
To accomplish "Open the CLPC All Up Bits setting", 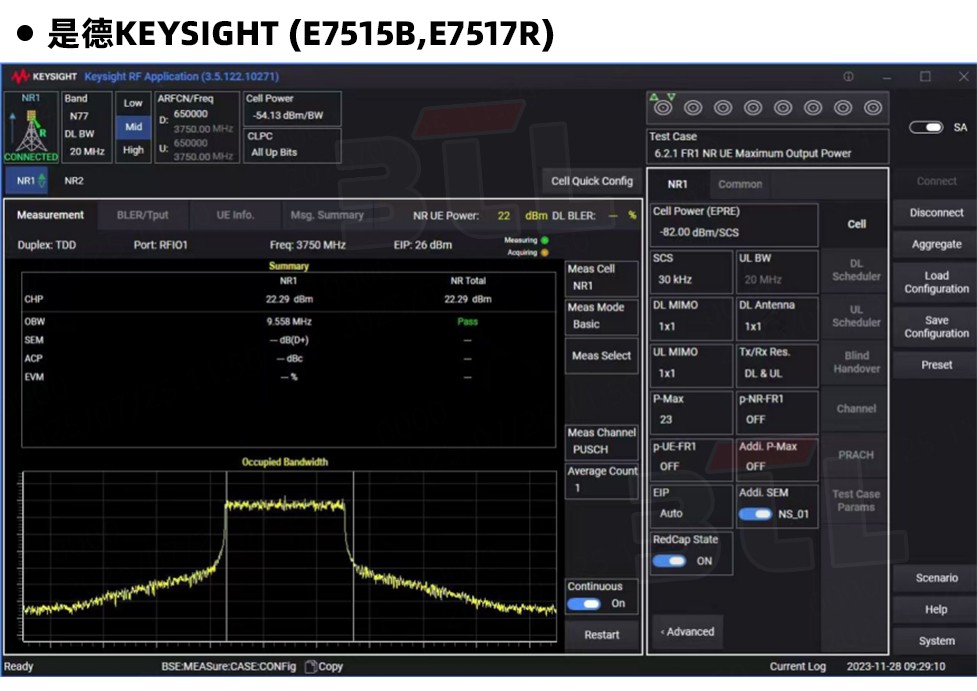I will click(x=292, y=145).
